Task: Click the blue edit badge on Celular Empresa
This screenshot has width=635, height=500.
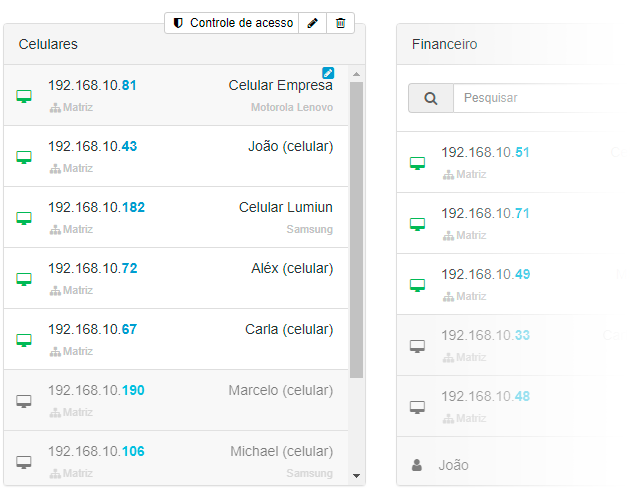Action: 328,72
